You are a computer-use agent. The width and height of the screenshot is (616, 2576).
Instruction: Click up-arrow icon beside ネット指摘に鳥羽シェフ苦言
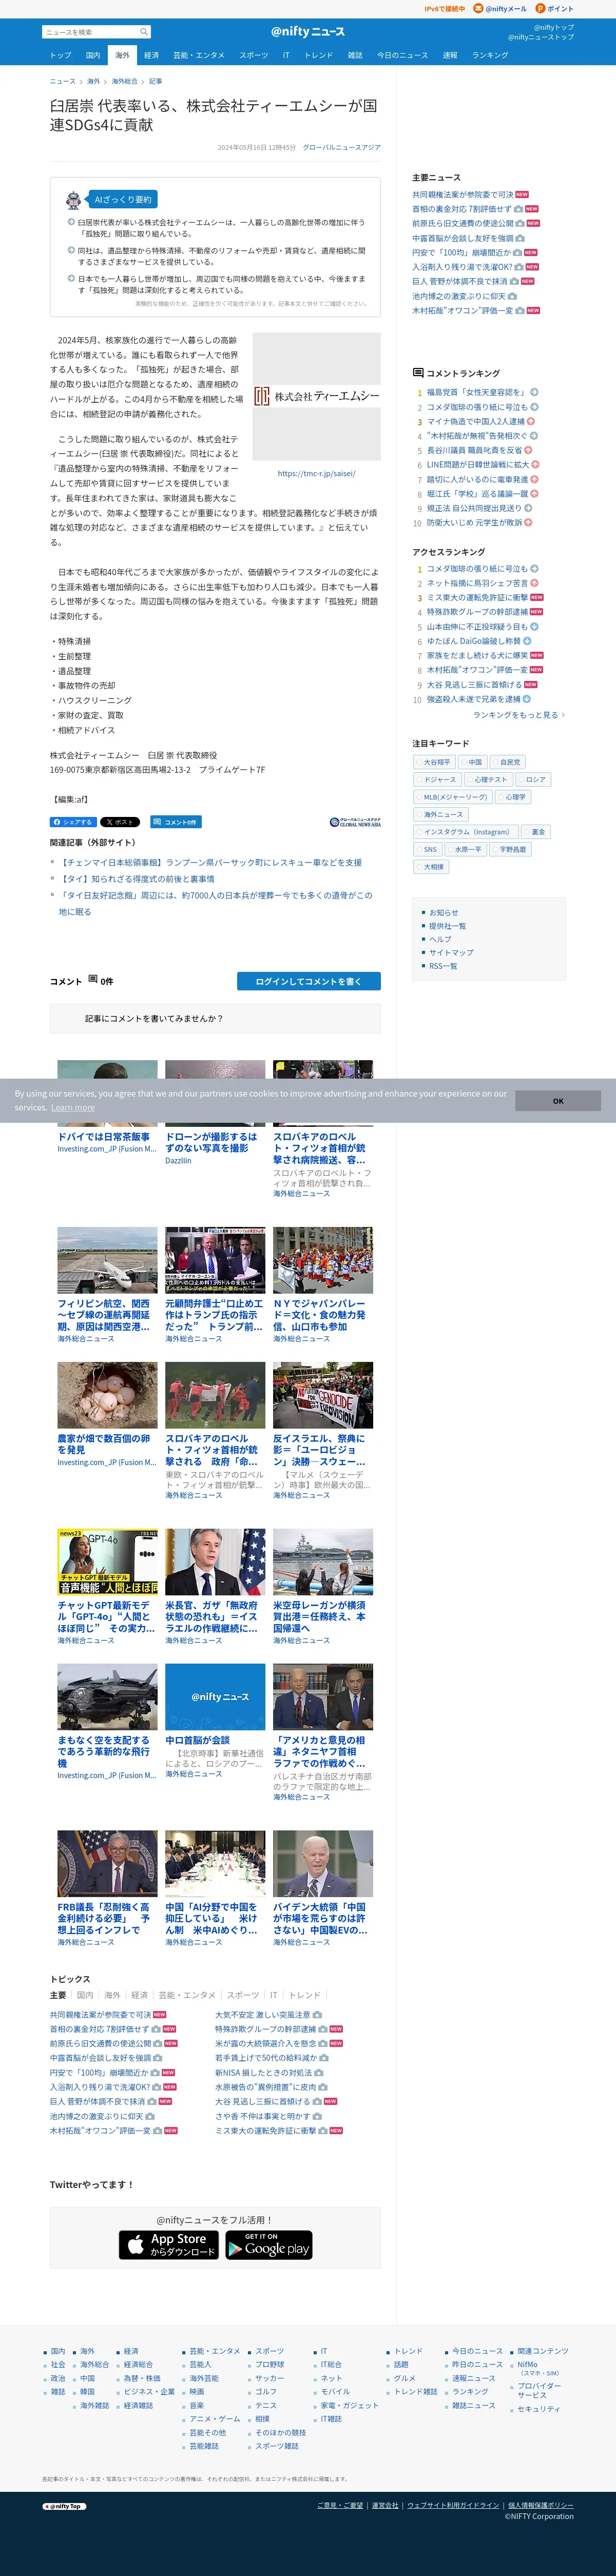(x=535, y=583)
